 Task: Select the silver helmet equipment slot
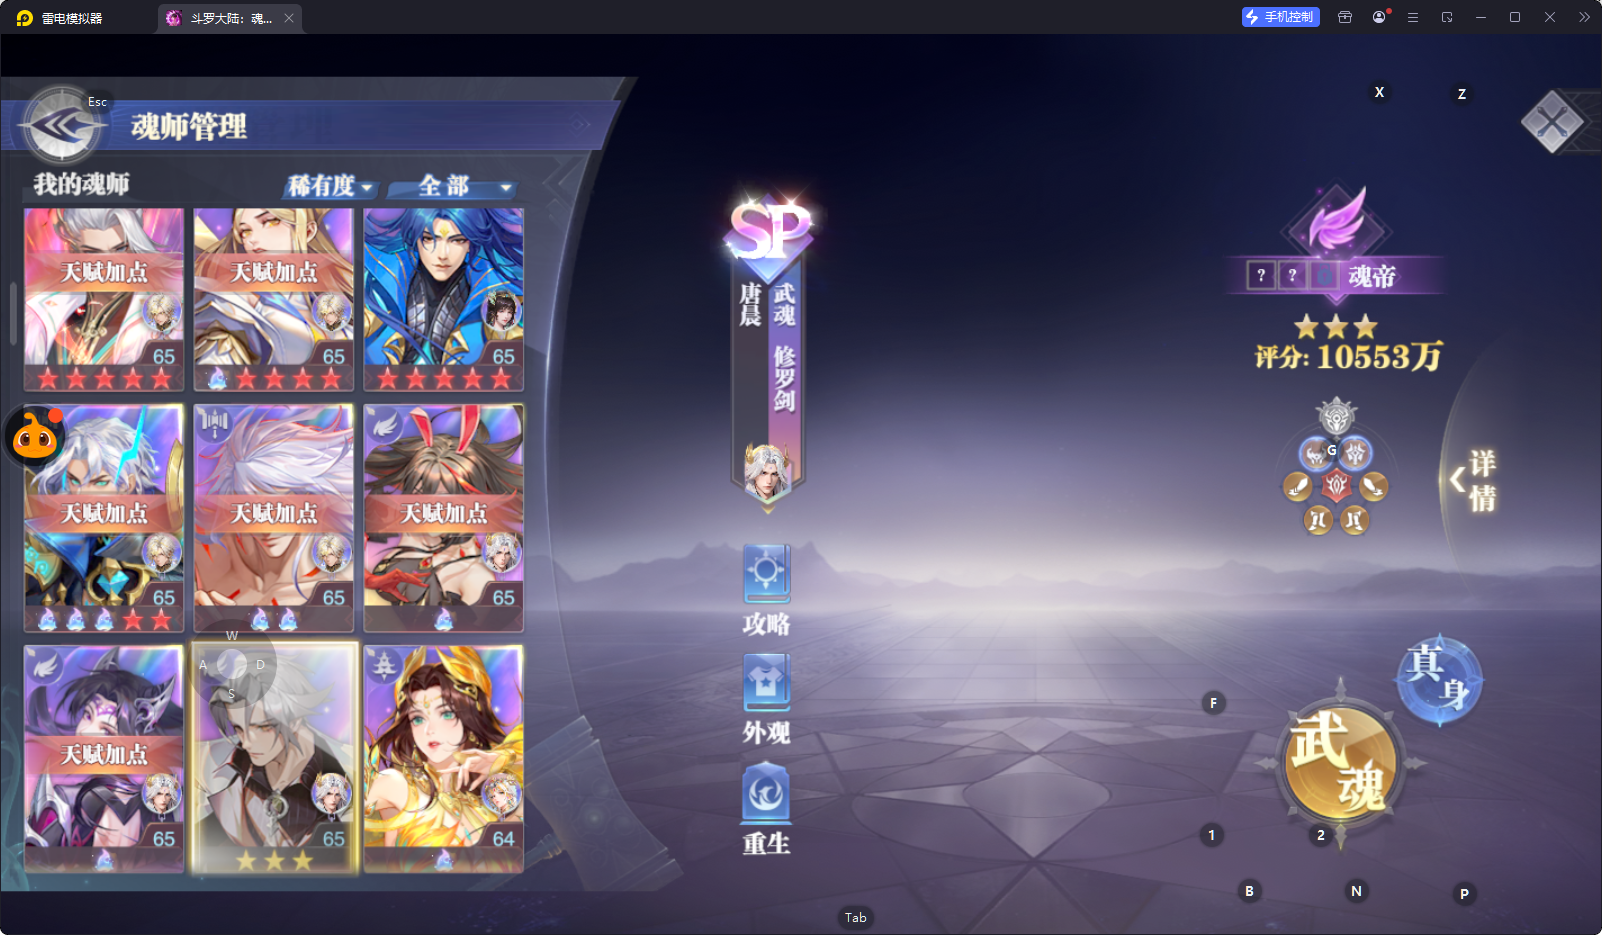(x=1336, y=416)
